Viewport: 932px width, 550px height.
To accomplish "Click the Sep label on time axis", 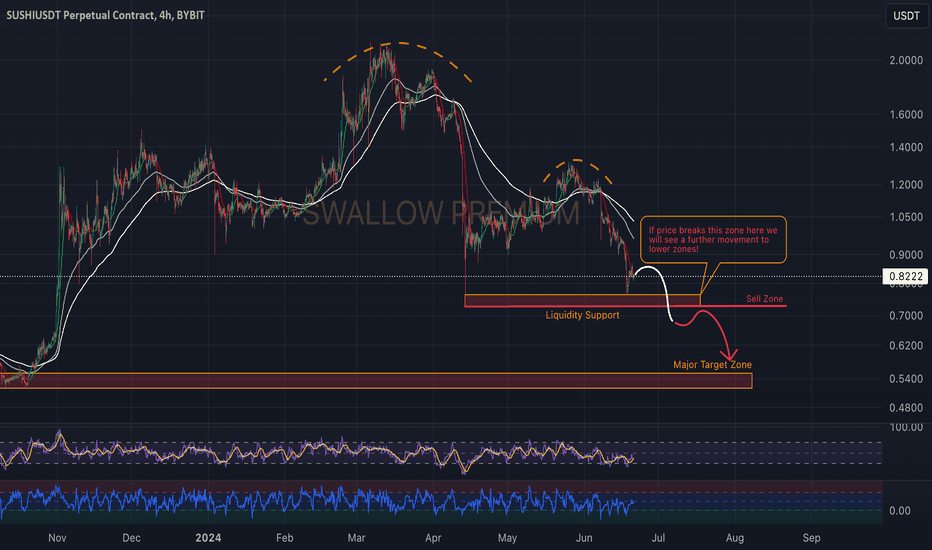I will 811,538.
